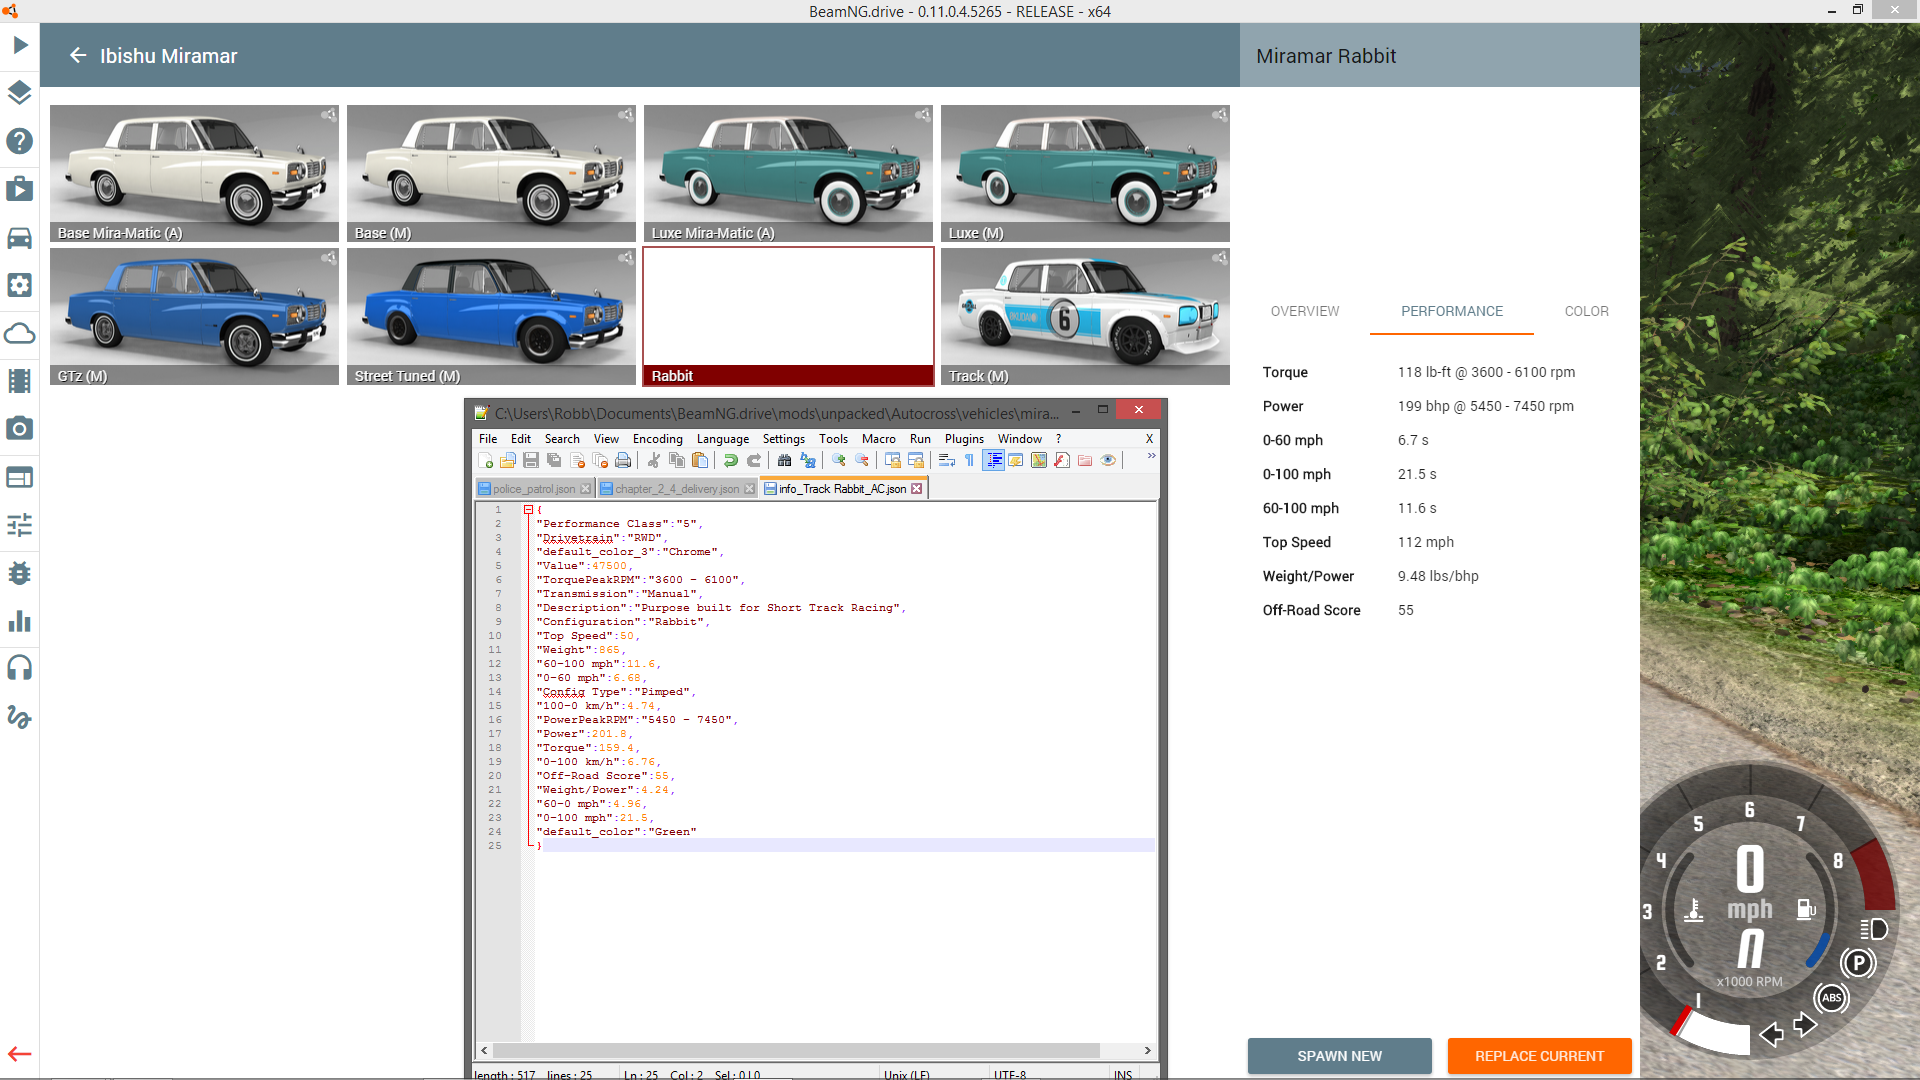1920x1080 pixels.
Task: Open Encoding menu in Notepad++
Action: click(657, 438)
